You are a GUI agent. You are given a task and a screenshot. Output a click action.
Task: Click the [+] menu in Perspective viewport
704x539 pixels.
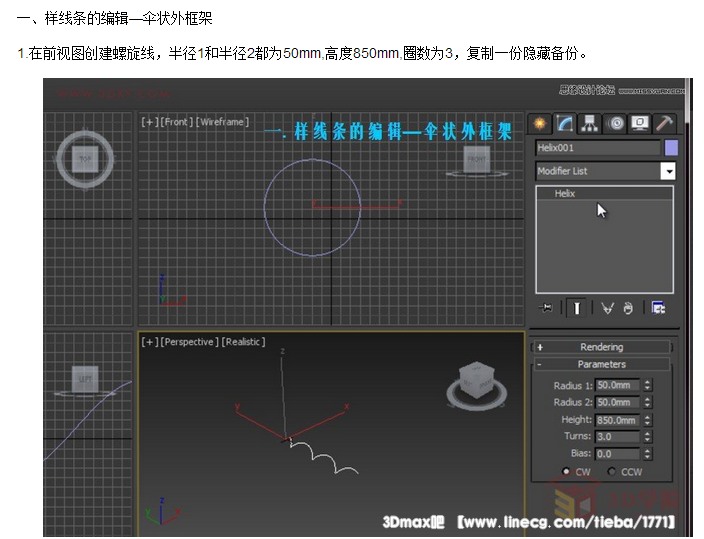[x=150, y=342]
